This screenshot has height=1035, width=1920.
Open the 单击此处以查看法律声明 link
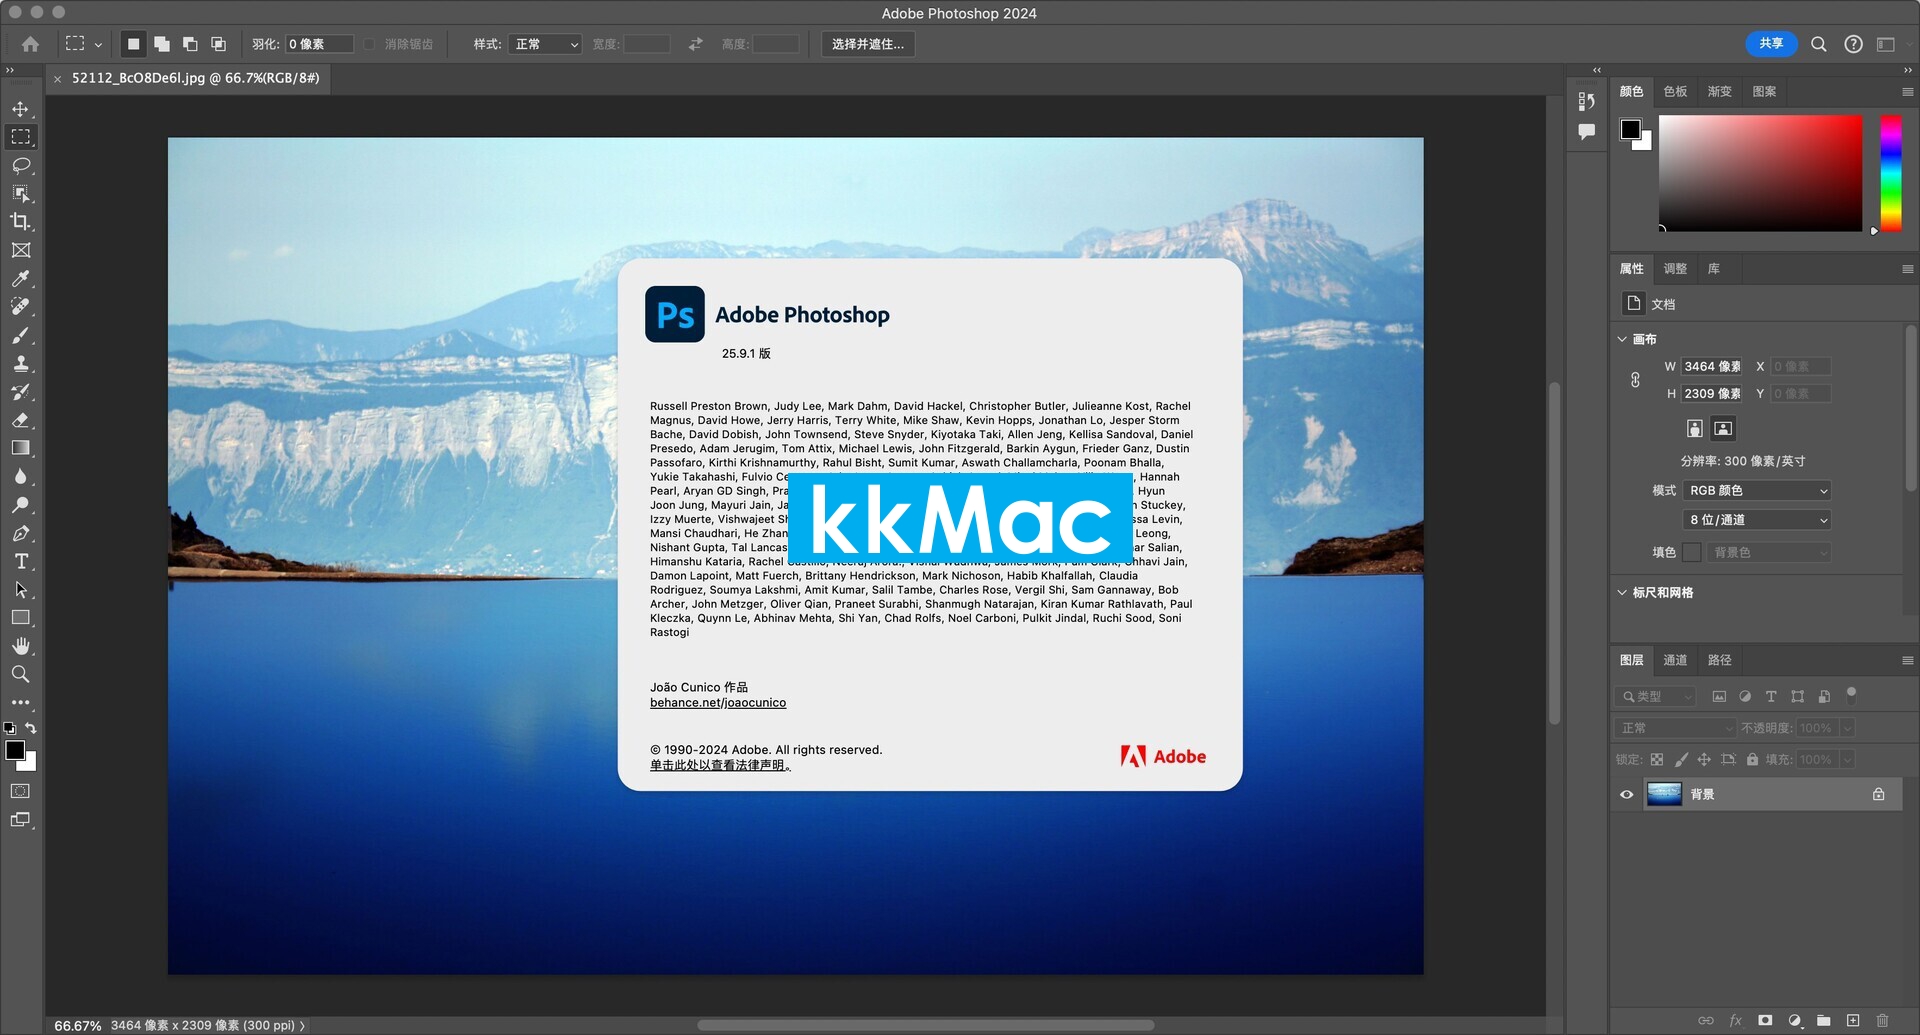pyautogui.click(x=720, y=765)
